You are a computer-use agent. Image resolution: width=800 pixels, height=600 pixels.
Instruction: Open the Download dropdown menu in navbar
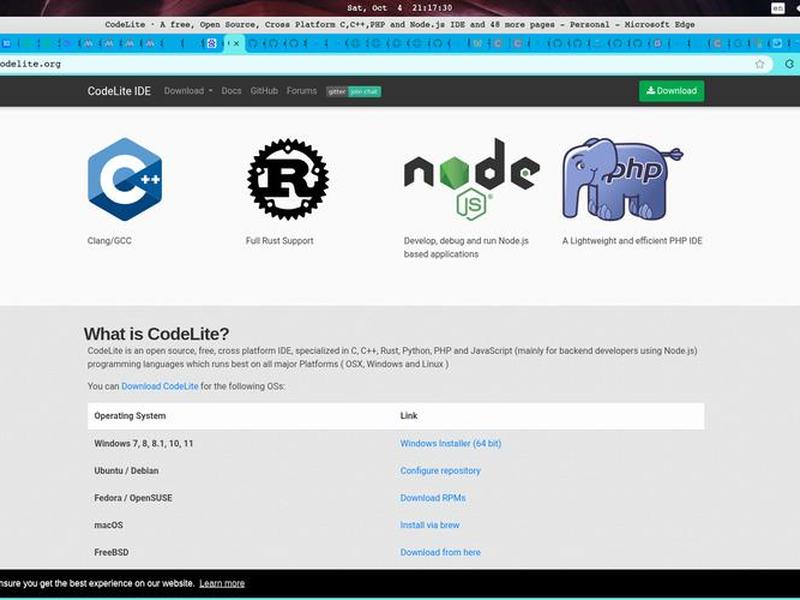pyautogui.click(x=188, y=91)
